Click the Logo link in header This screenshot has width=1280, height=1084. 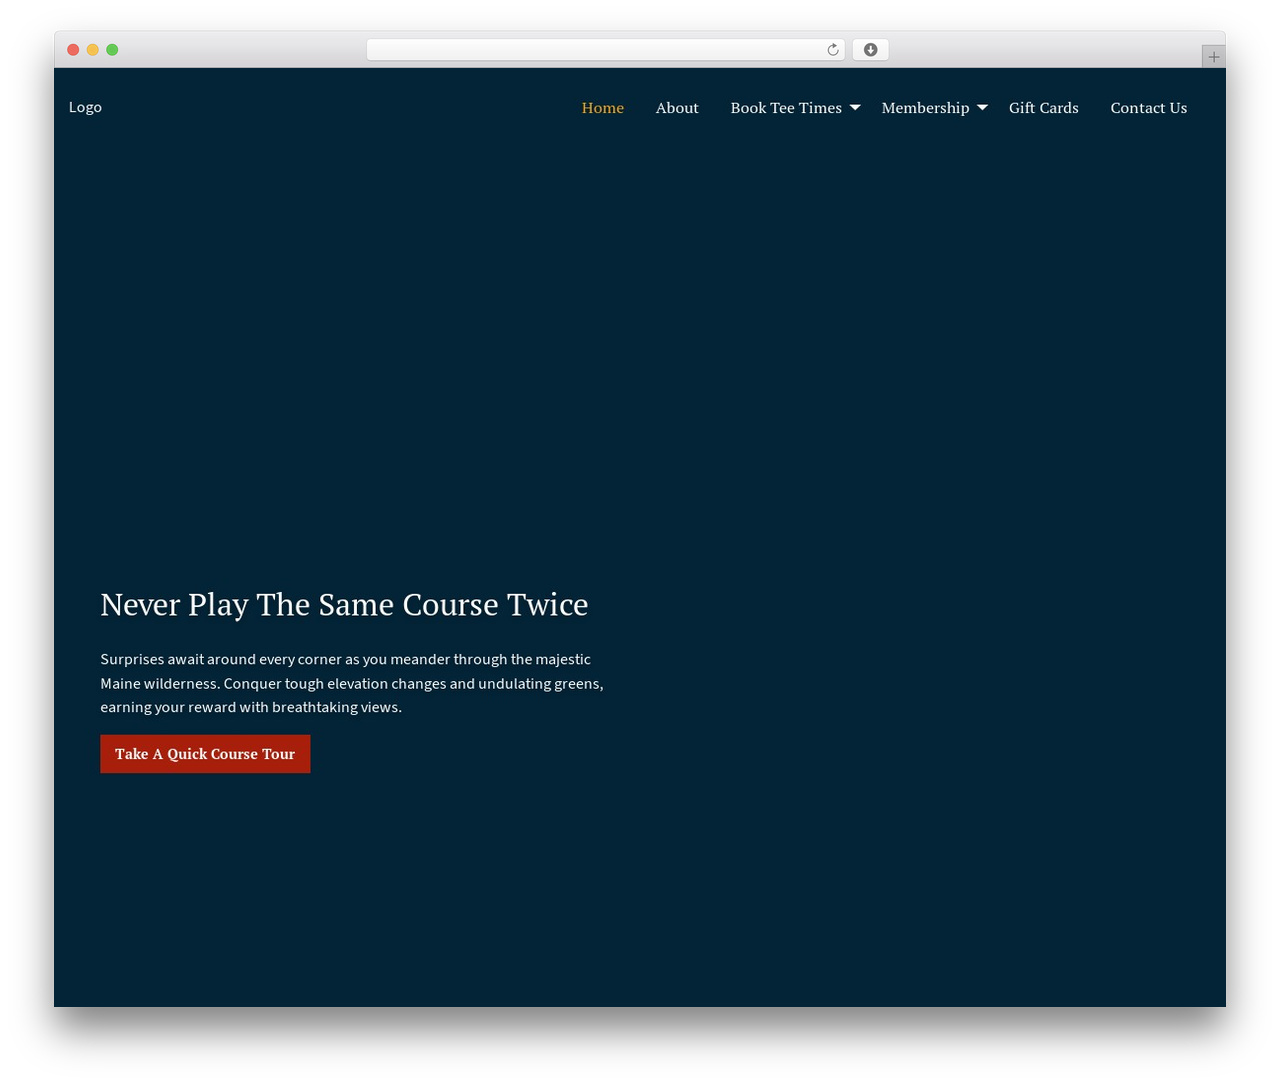click(85, 107)
